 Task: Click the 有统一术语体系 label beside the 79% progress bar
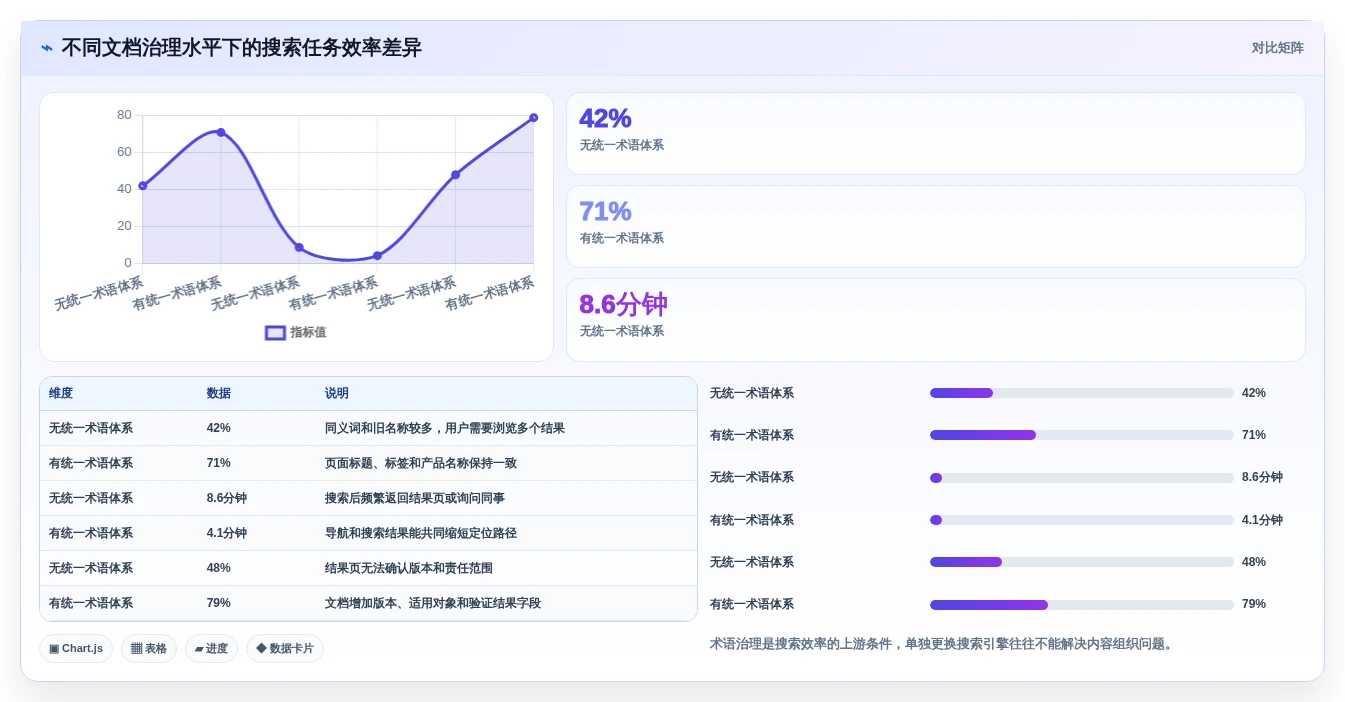coord(752,604)
